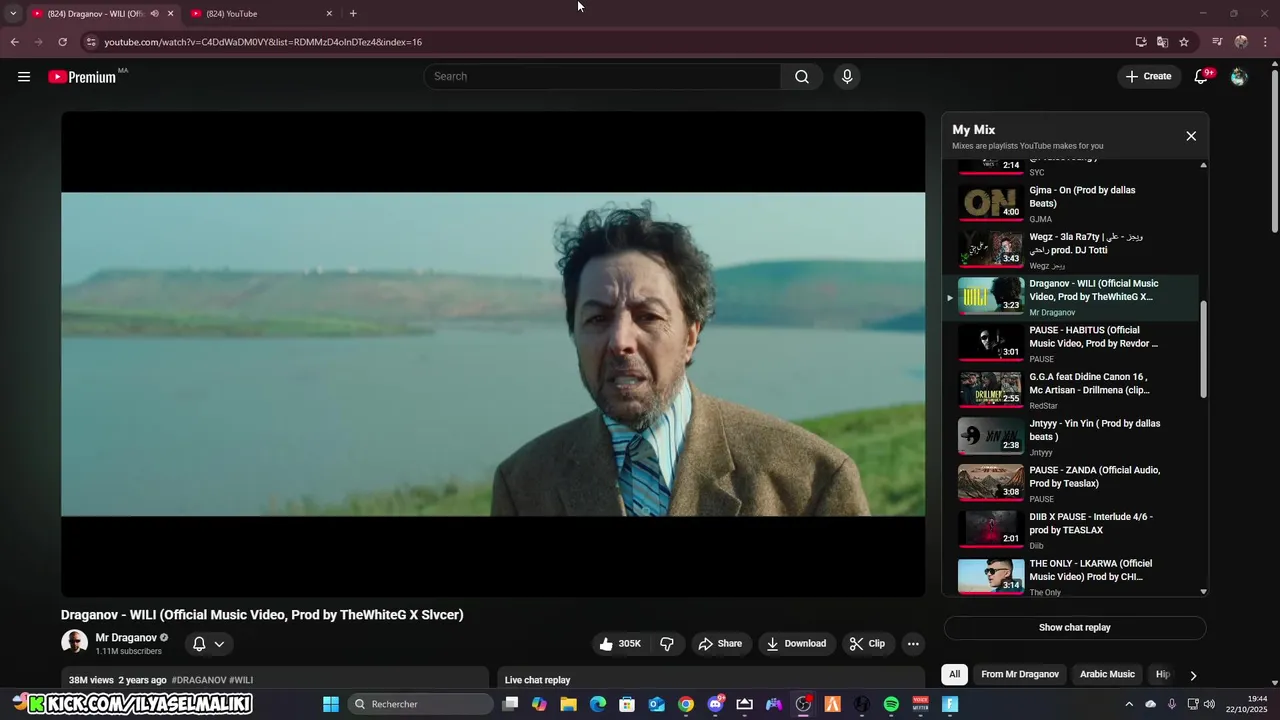Open the Mr Draganov channel avatar
Viewport: 1280px width, 720px height.
74,643
